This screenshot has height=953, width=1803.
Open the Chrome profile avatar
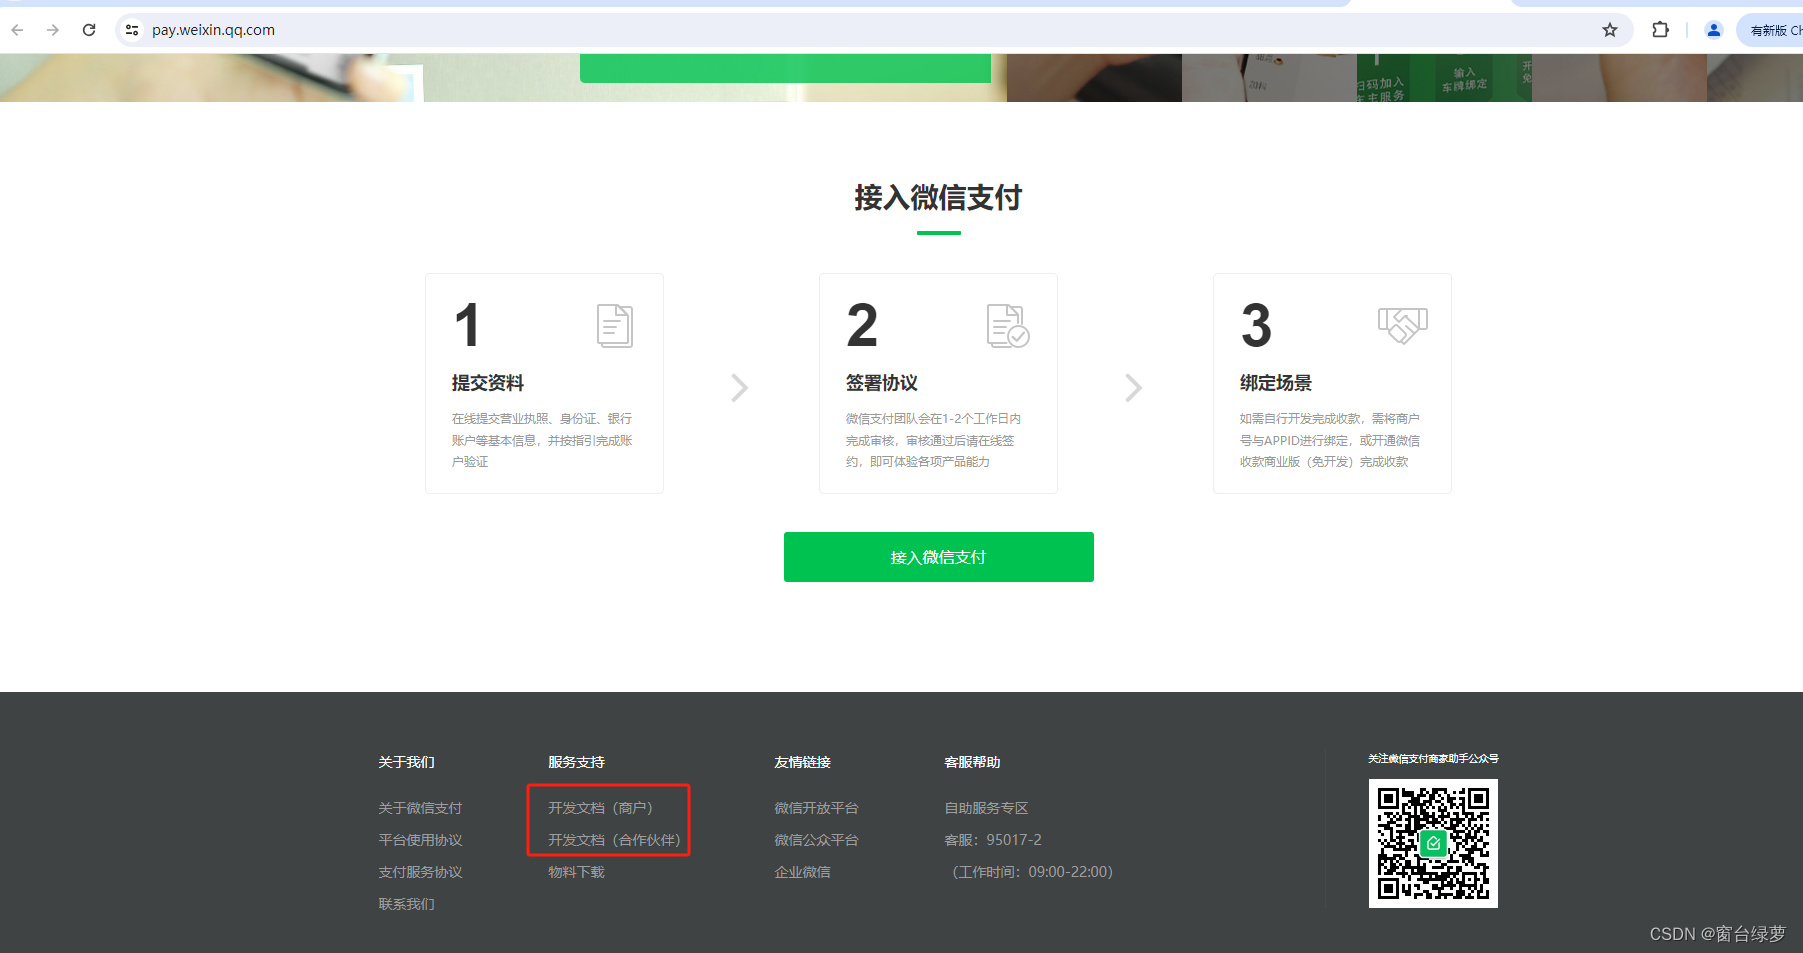pyautogui.click(x=1714, y=30)
